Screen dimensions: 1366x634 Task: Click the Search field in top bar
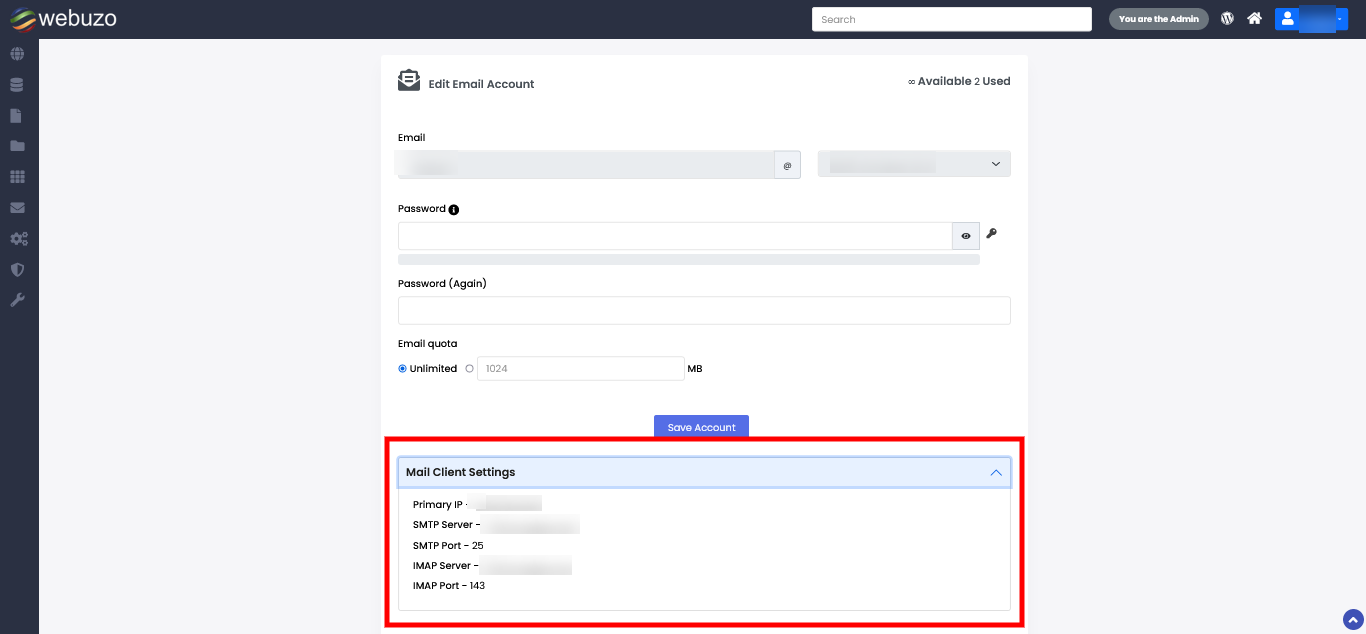click(951, 19)
